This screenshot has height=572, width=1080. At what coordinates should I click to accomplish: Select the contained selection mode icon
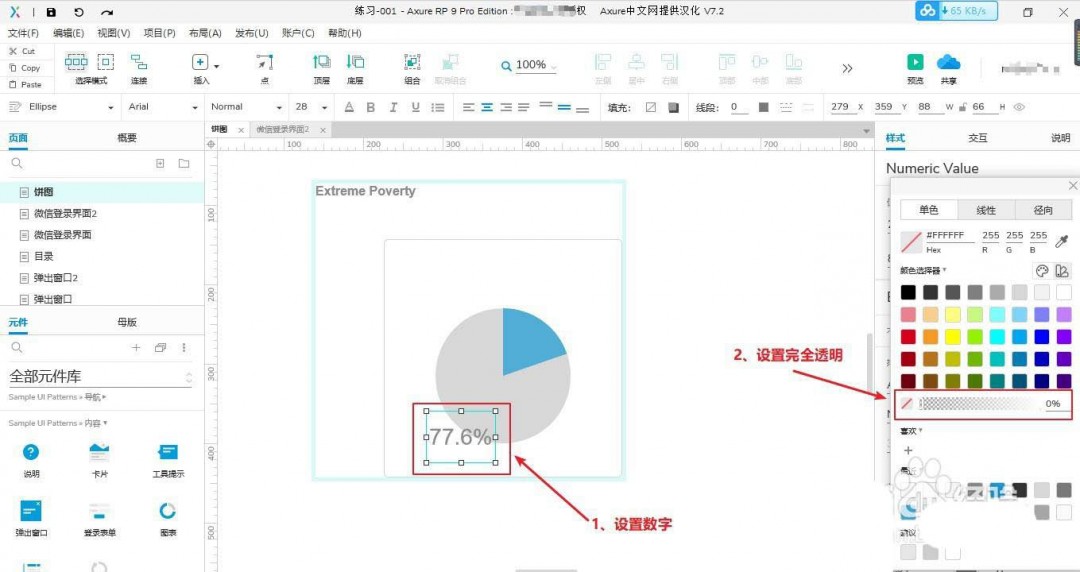pos(105,62)
